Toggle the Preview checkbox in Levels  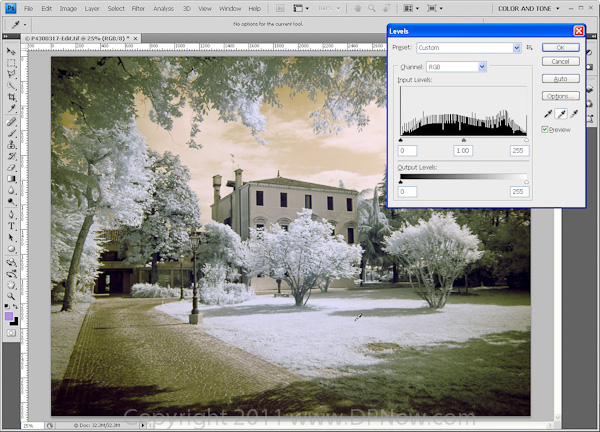546,129
